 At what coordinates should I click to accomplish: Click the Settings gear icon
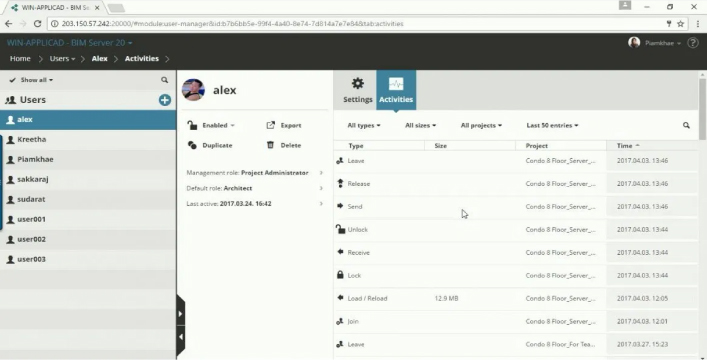coord(358,83)
